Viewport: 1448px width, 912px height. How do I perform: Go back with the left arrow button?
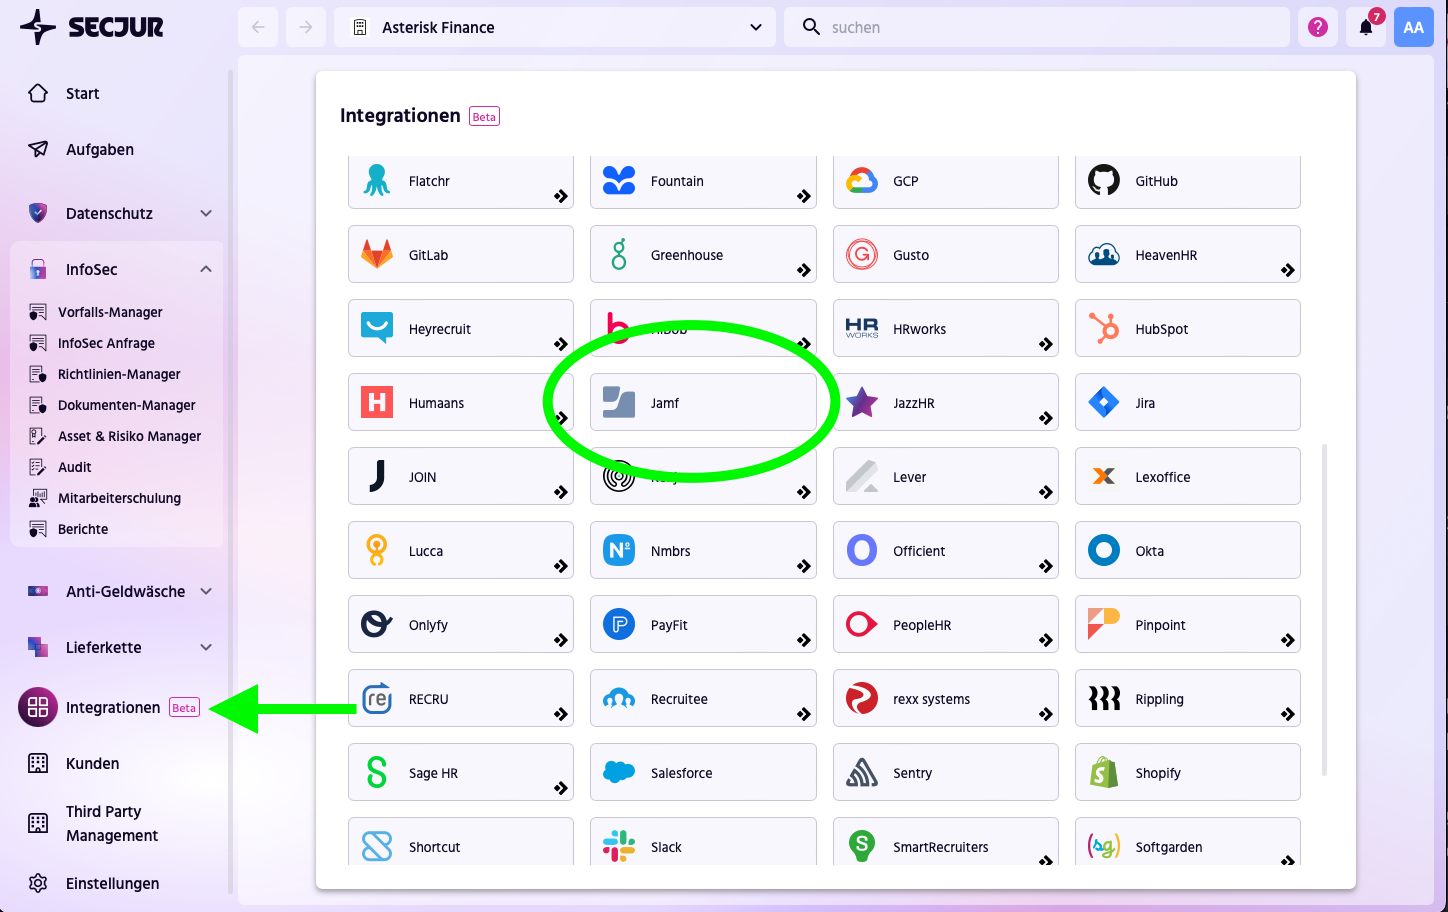click(258, 27)
